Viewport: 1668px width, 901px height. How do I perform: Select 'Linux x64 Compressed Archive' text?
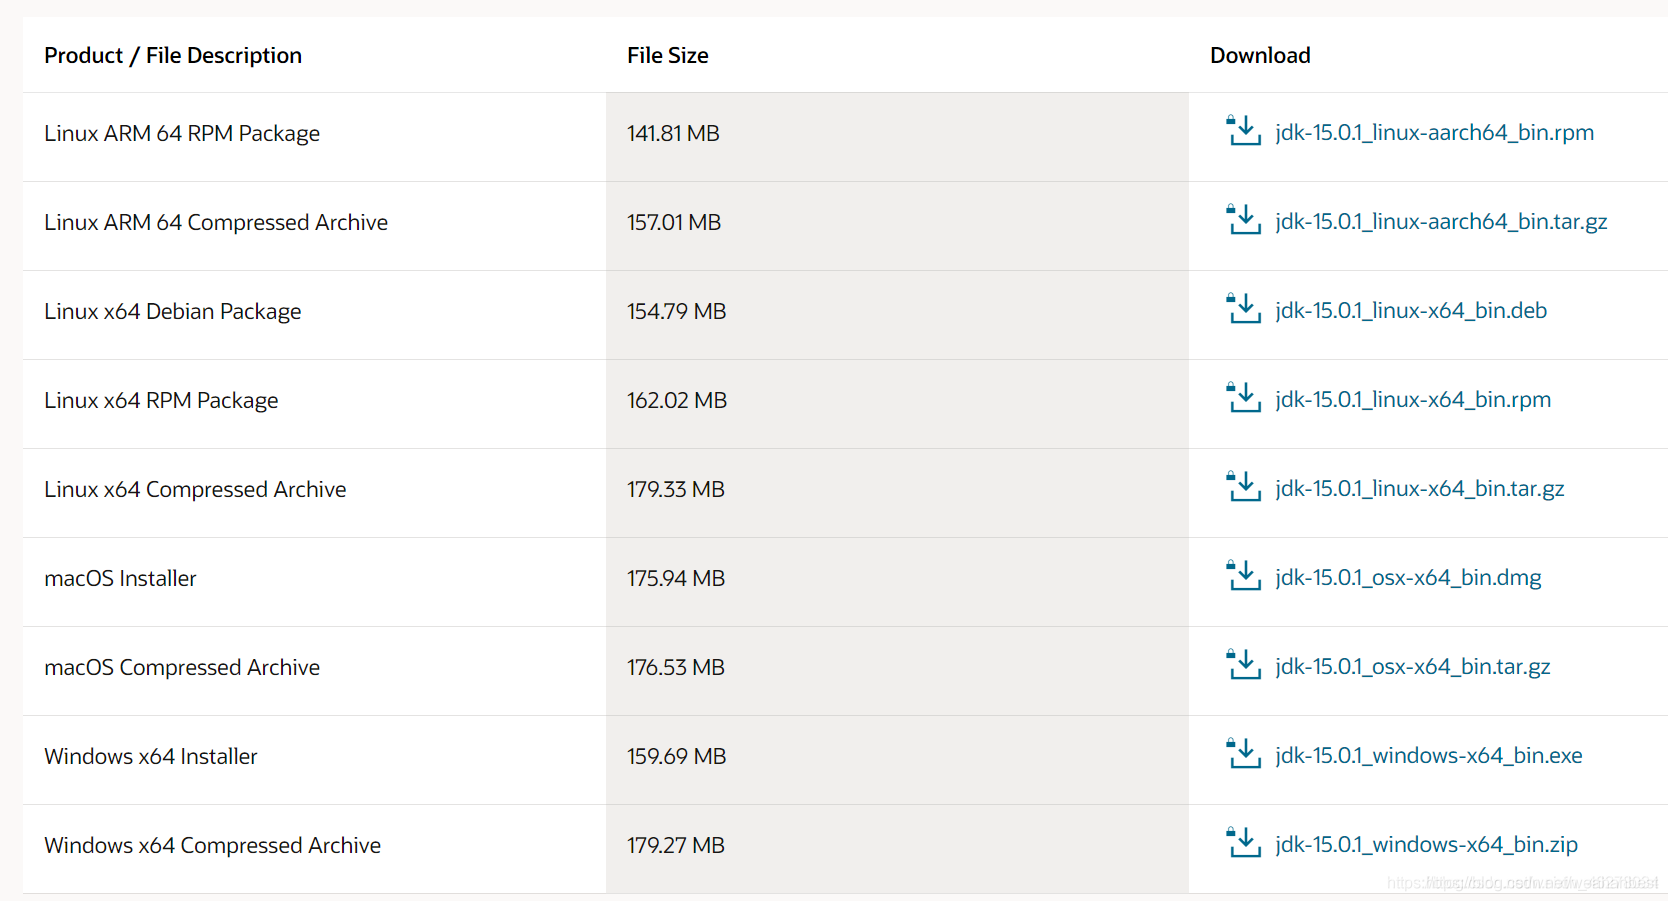point(195,490)
